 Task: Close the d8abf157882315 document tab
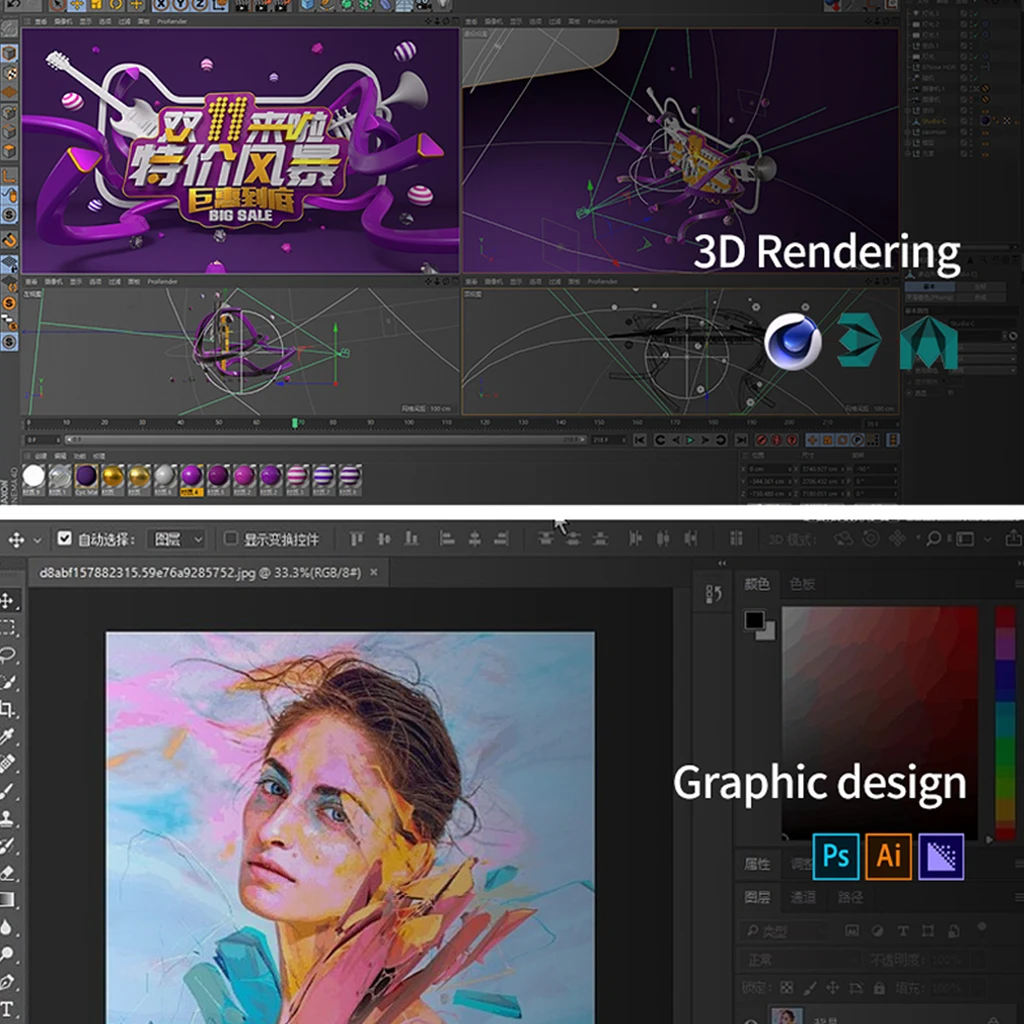click(374, 573)
